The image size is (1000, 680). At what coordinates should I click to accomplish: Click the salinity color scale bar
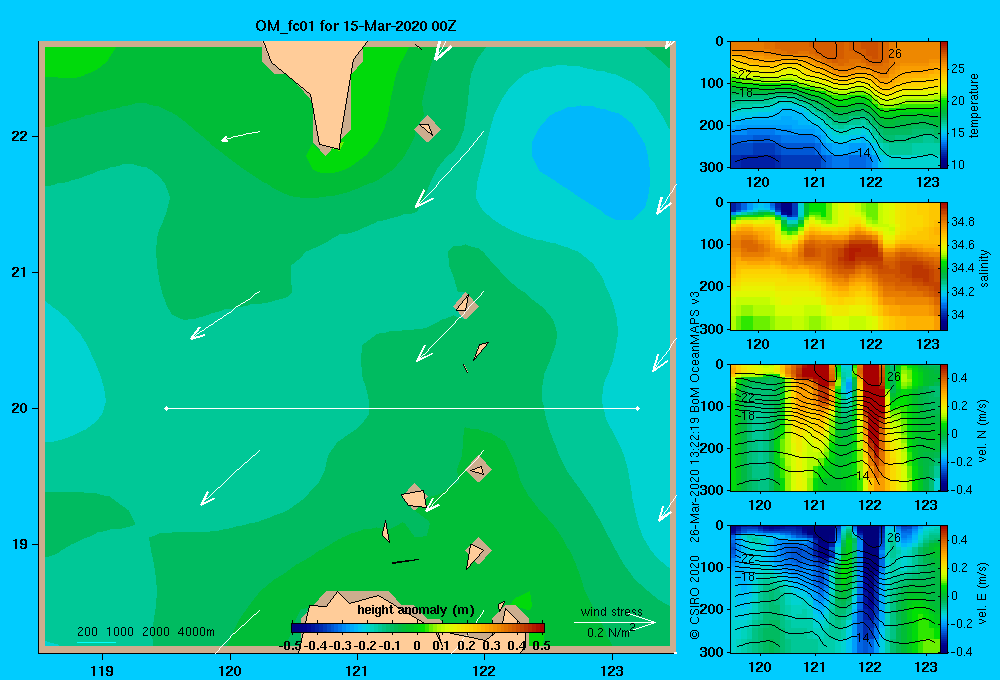pos(944,266)
